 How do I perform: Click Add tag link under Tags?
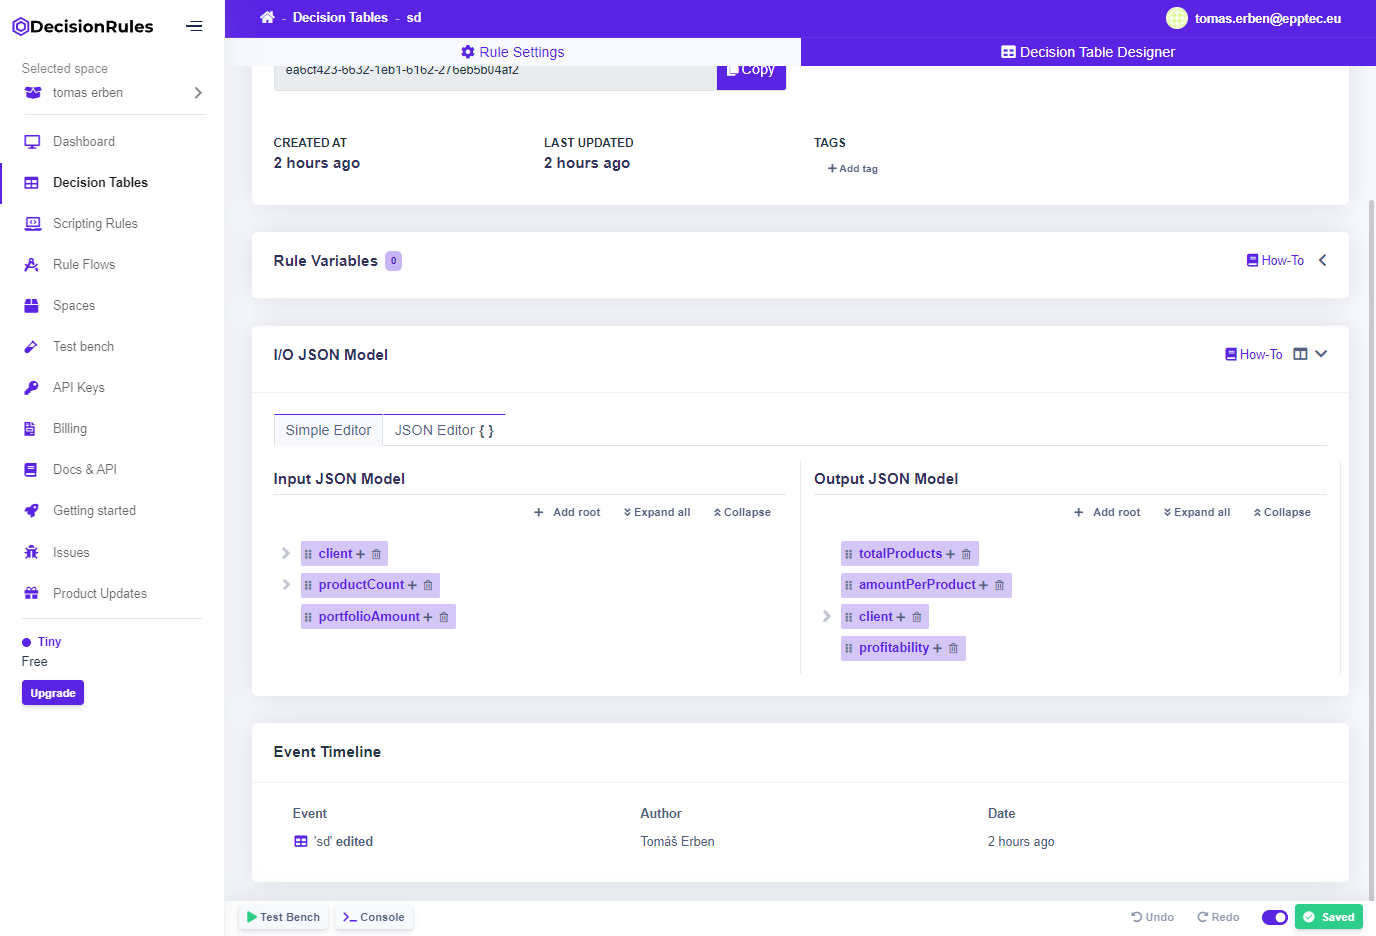click(853, 169)
